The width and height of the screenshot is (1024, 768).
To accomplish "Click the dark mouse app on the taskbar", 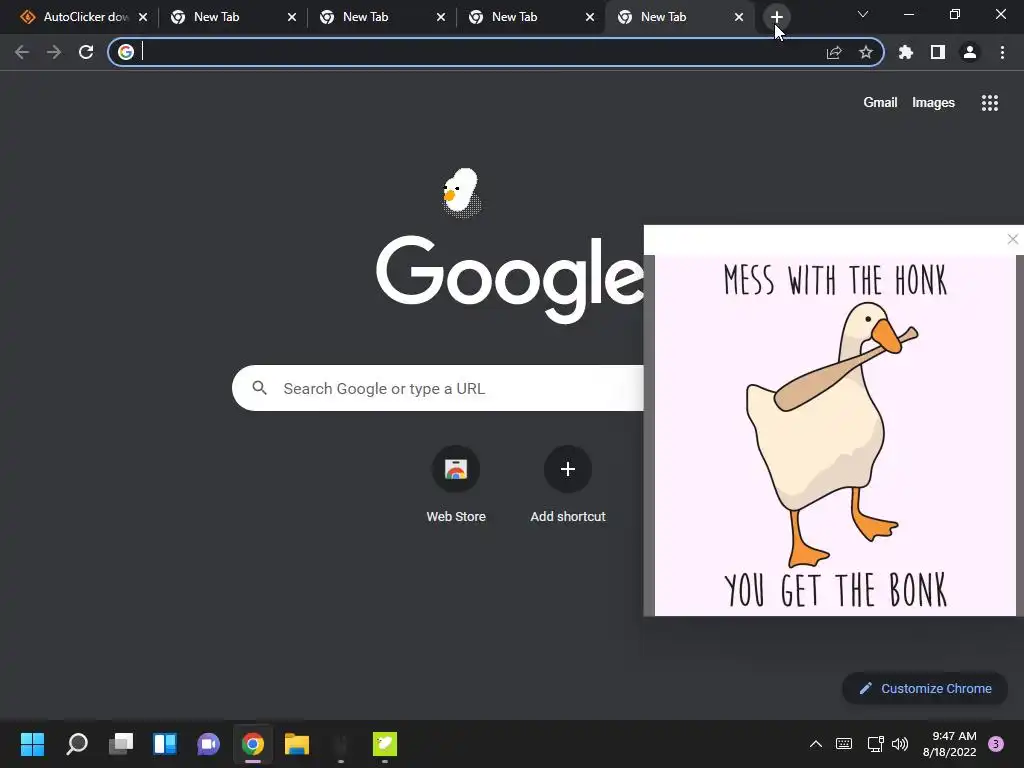I will point(340,744).
